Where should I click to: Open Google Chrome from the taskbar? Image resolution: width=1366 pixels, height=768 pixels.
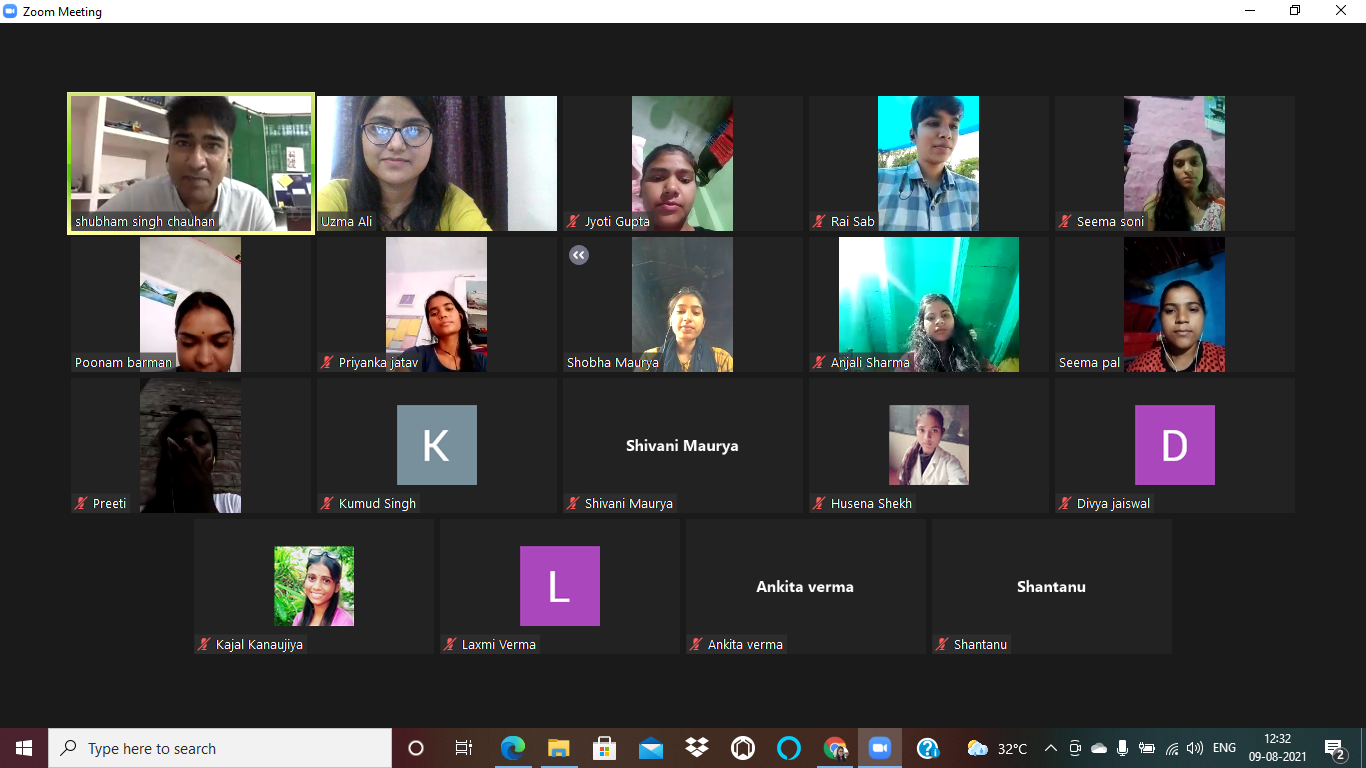click(834, 748)
